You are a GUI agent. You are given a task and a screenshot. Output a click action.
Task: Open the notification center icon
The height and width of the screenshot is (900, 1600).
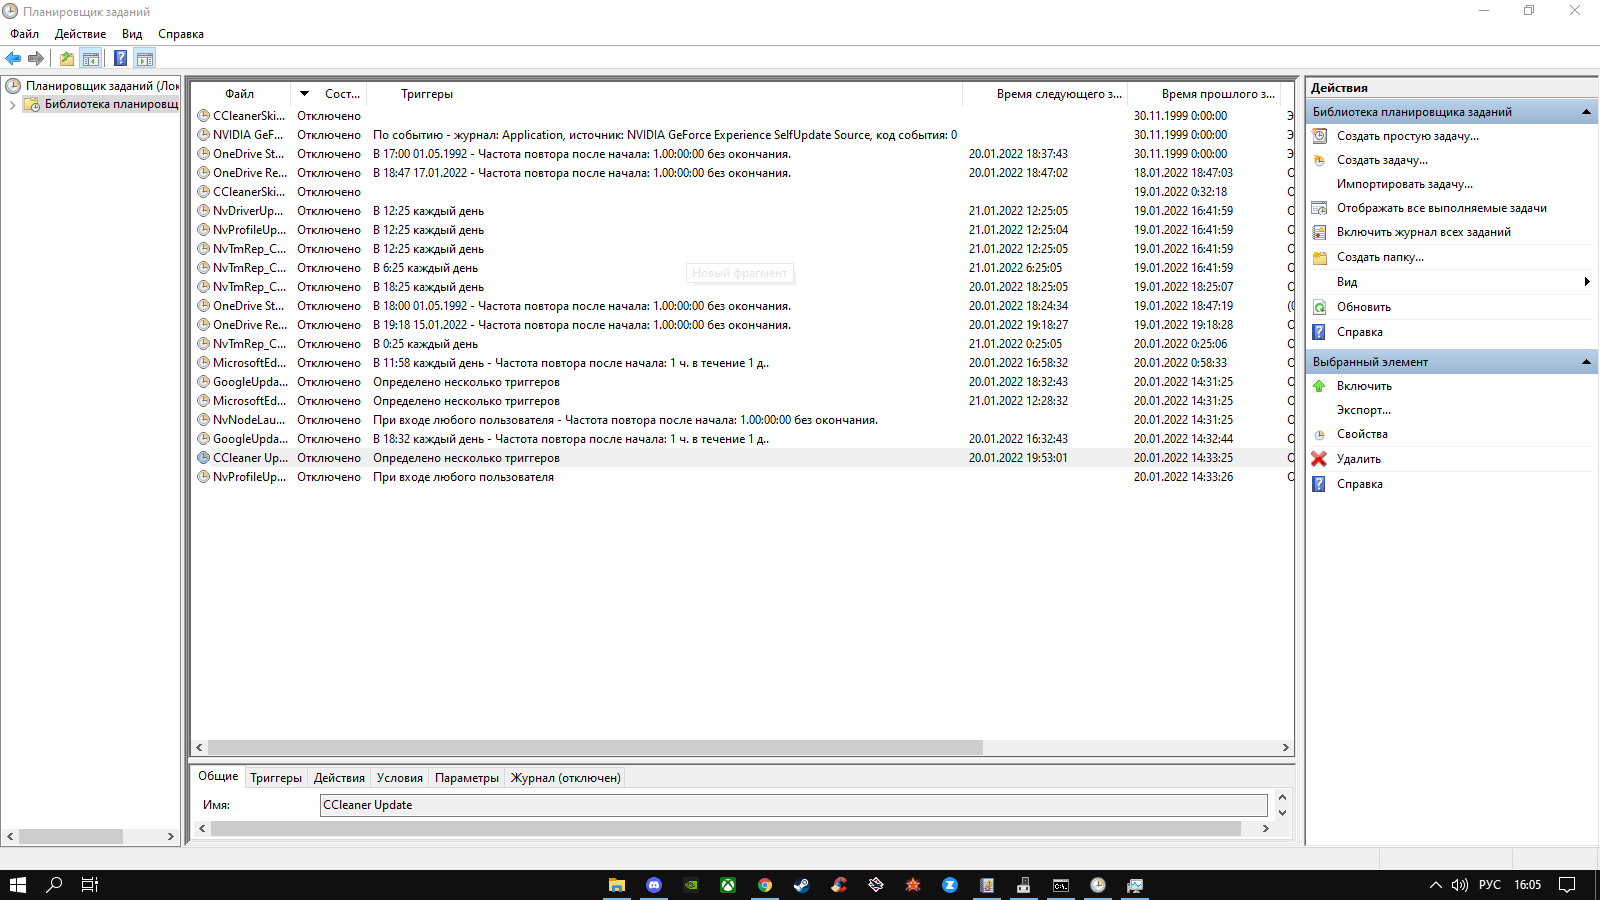click(1567, 885)
